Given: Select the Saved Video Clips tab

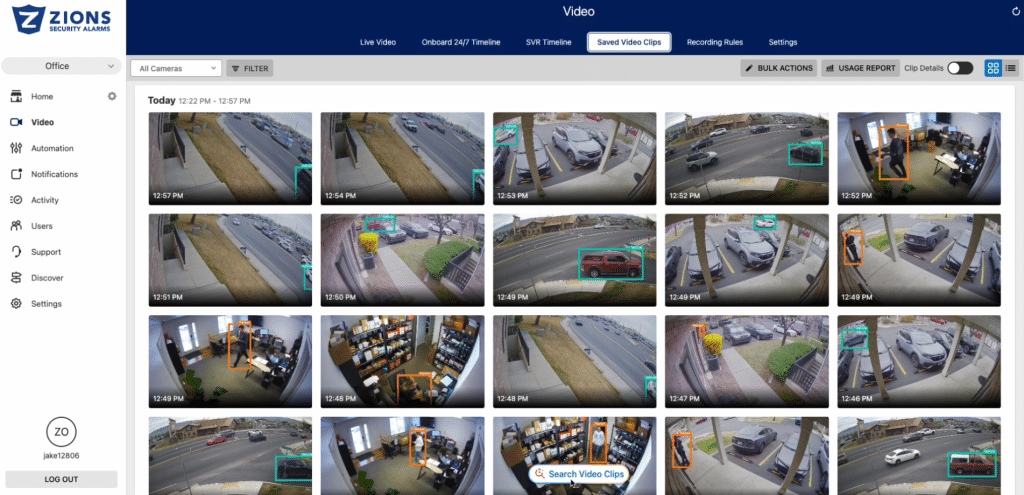Looking at the screenshot, I should (x=629, y=42).
